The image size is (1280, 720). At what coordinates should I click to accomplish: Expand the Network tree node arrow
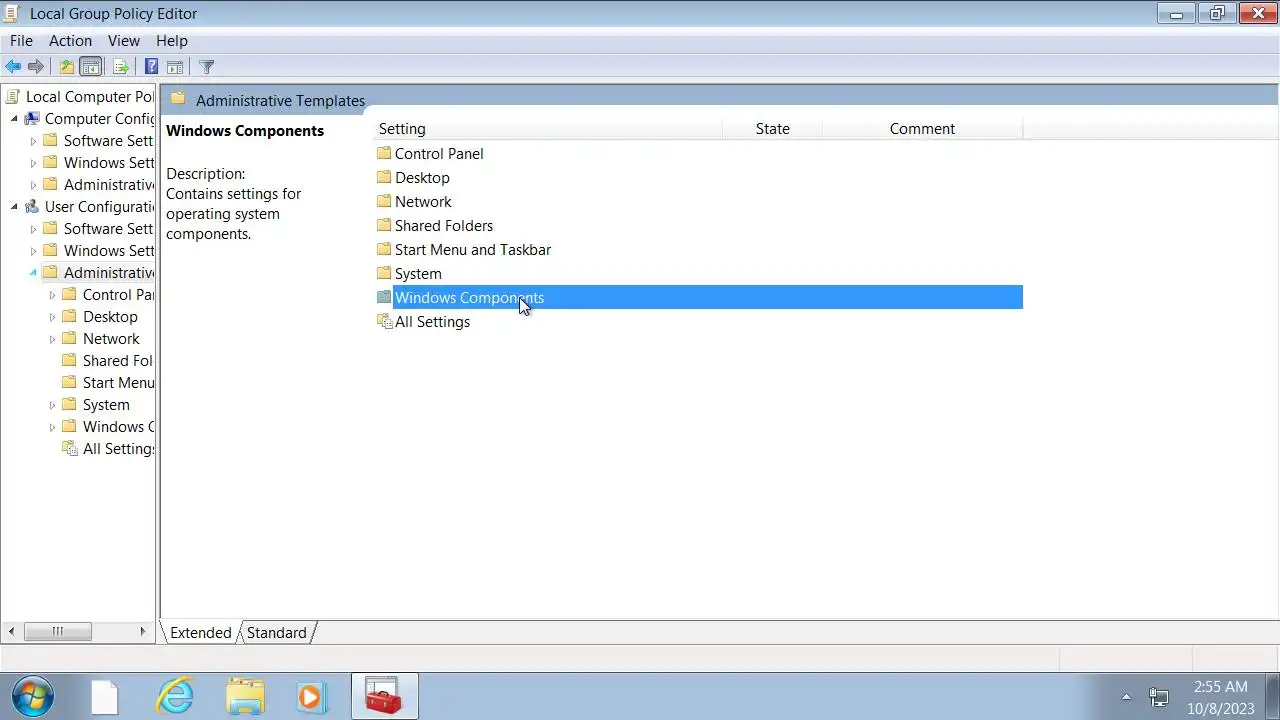click(x=52, y=339)
